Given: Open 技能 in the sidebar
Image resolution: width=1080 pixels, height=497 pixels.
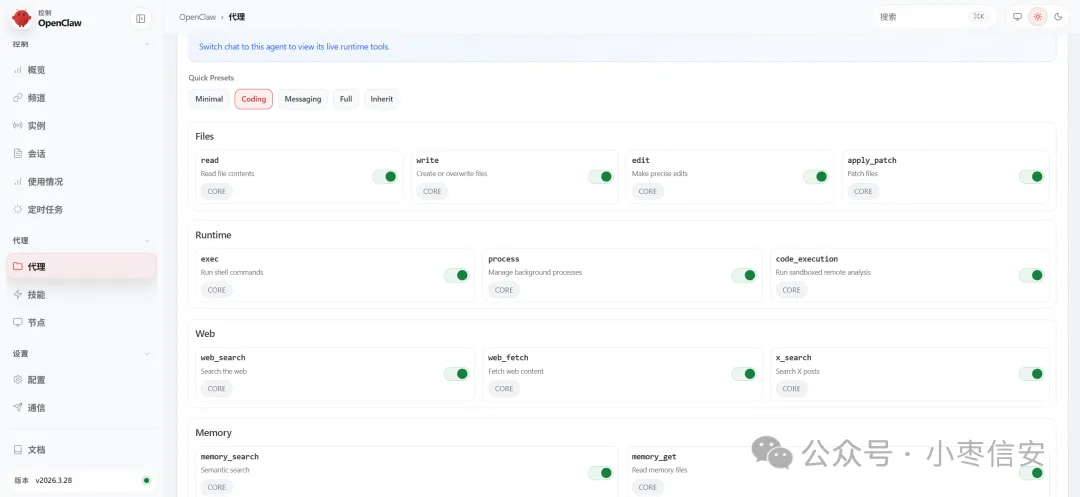Looking at the screenshot, I should pos(81,295).
